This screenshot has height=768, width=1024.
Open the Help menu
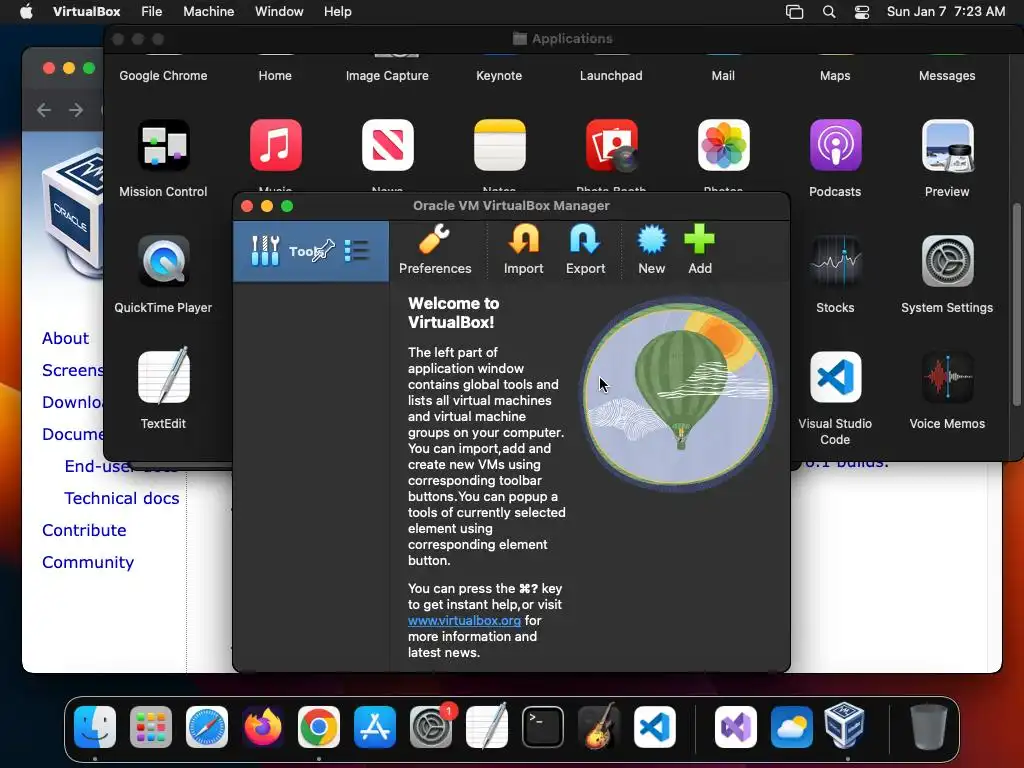click(x=338, y=12)
